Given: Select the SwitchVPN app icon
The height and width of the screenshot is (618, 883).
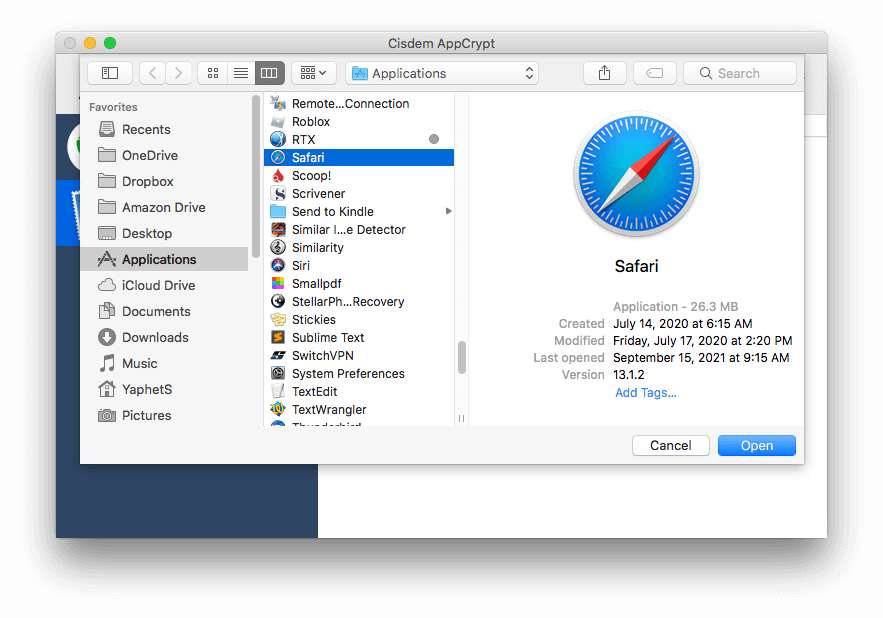Looking at the screenshot, I should point(278,355).
